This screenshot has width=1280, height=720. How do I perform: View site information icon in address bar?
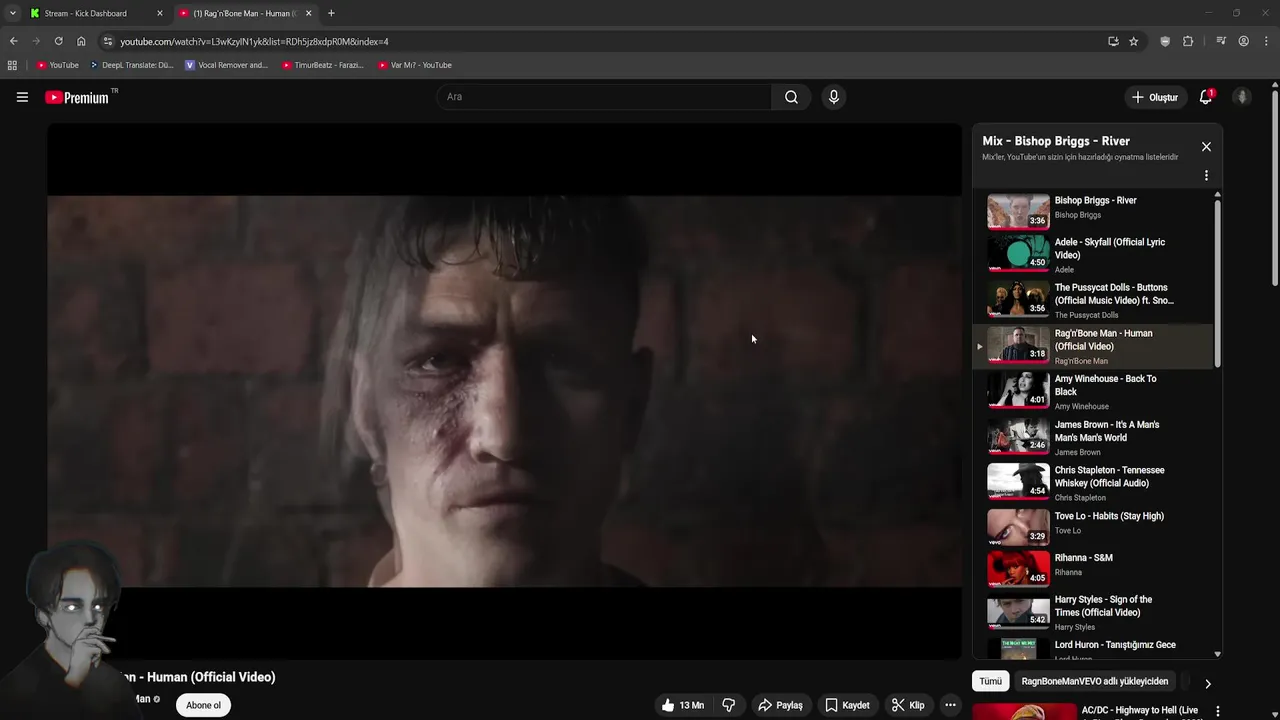coord(108,41)
